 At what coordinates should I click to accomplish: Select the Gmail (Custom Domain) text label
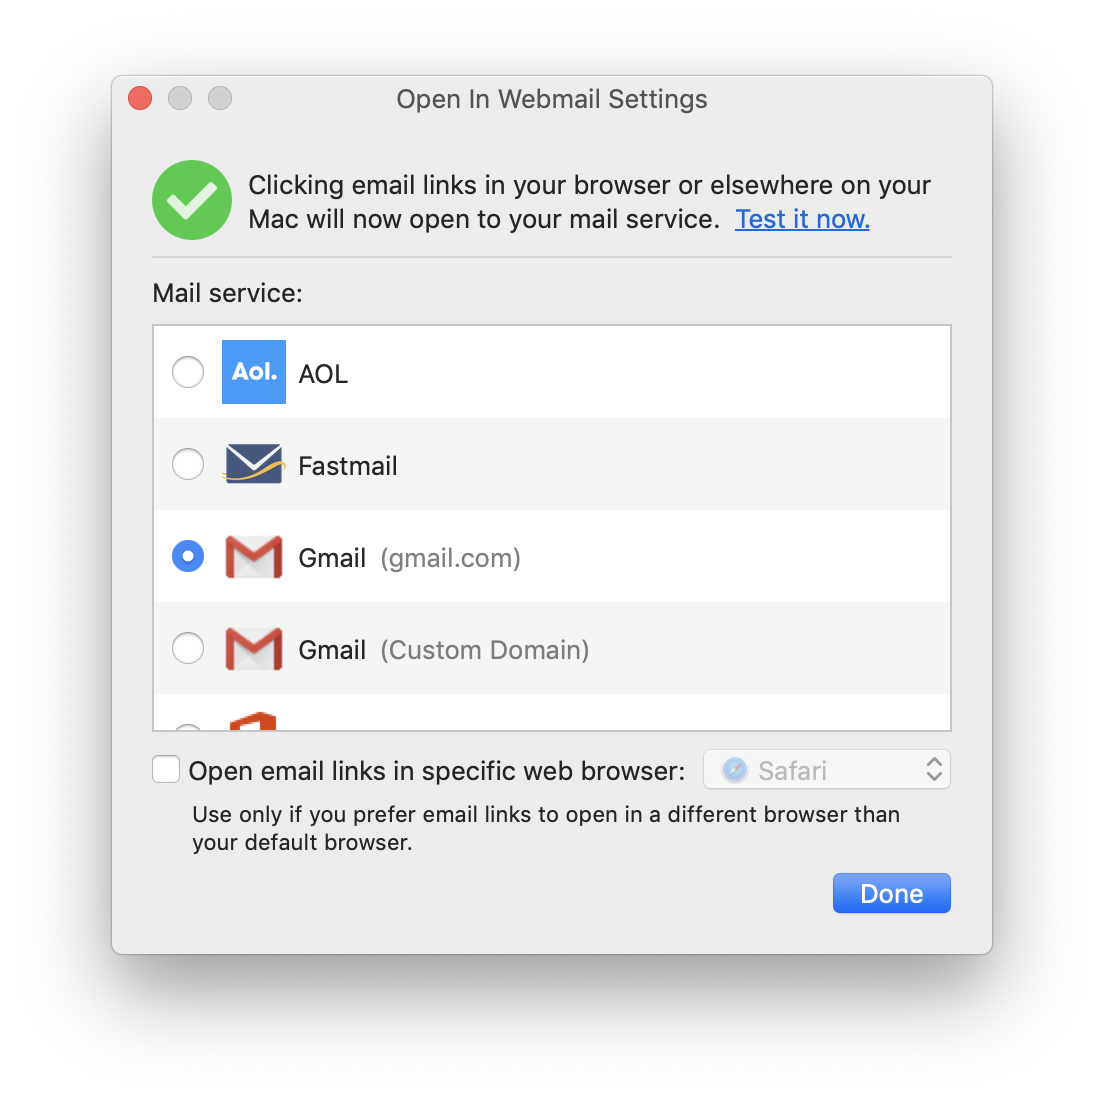click(x=444, y=650)
